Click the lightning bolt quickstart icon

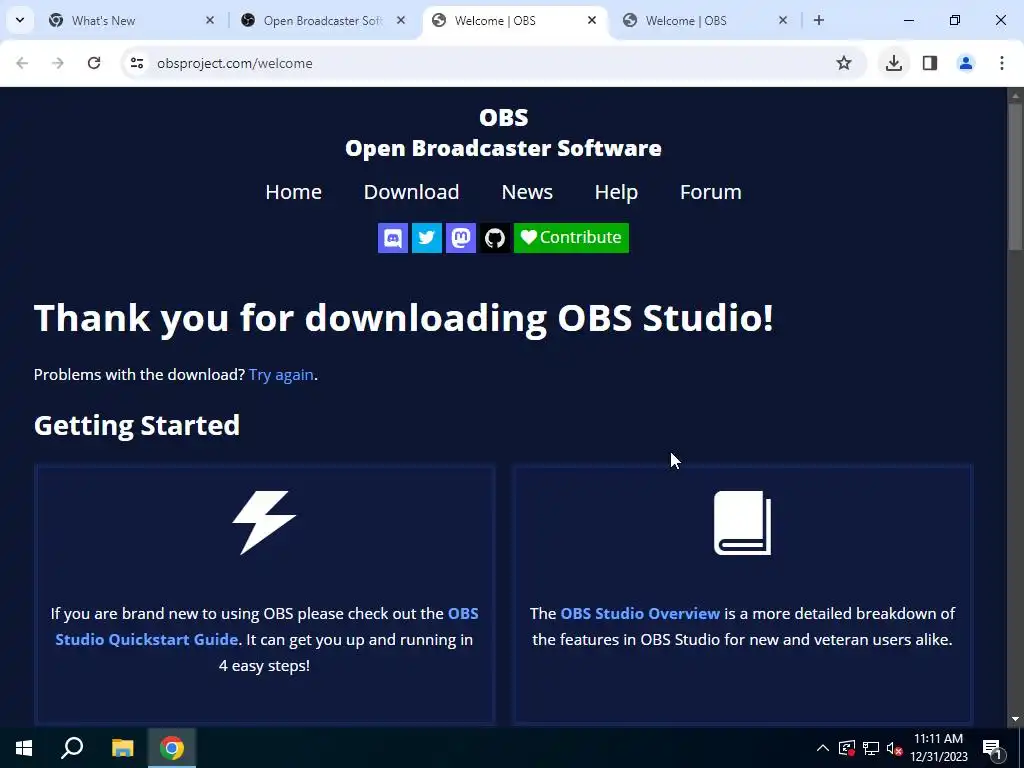(x=264, y=522)
